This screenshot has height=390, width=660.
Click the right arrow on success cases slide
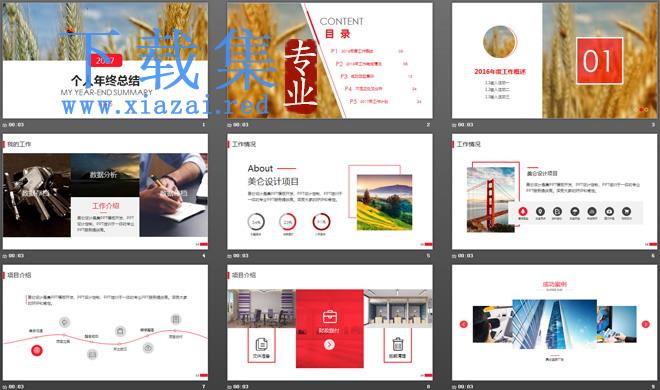click(645, 324)
